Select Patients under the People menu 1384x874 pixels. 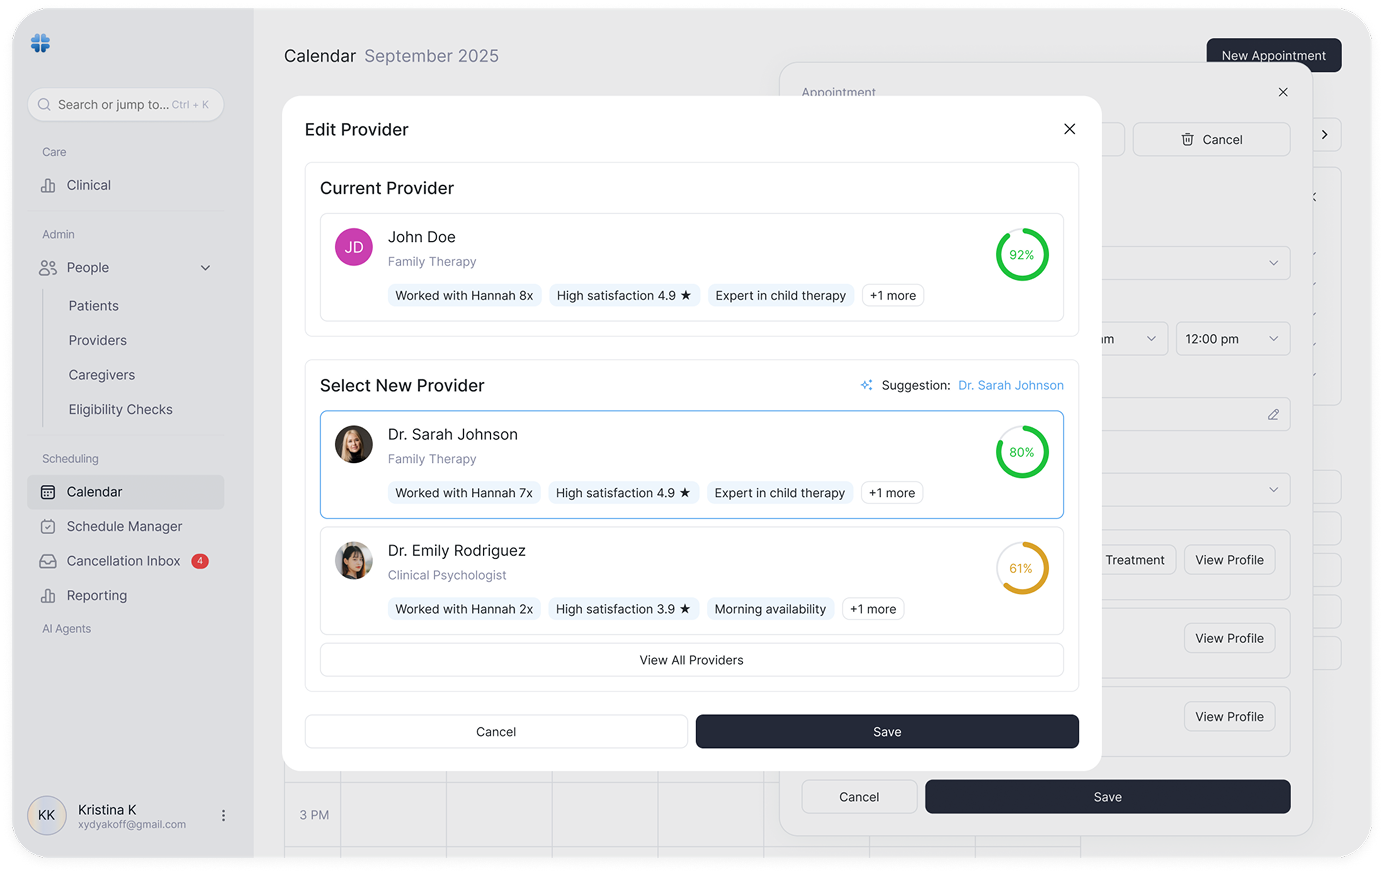94,305
